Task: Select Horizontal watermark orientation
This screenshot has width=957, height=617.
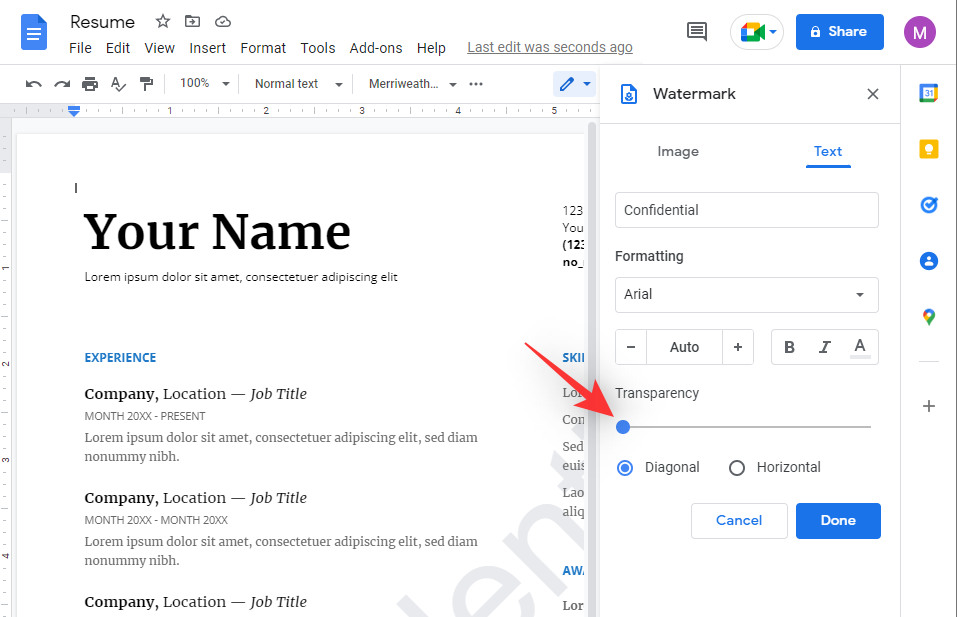Action: 737,467
